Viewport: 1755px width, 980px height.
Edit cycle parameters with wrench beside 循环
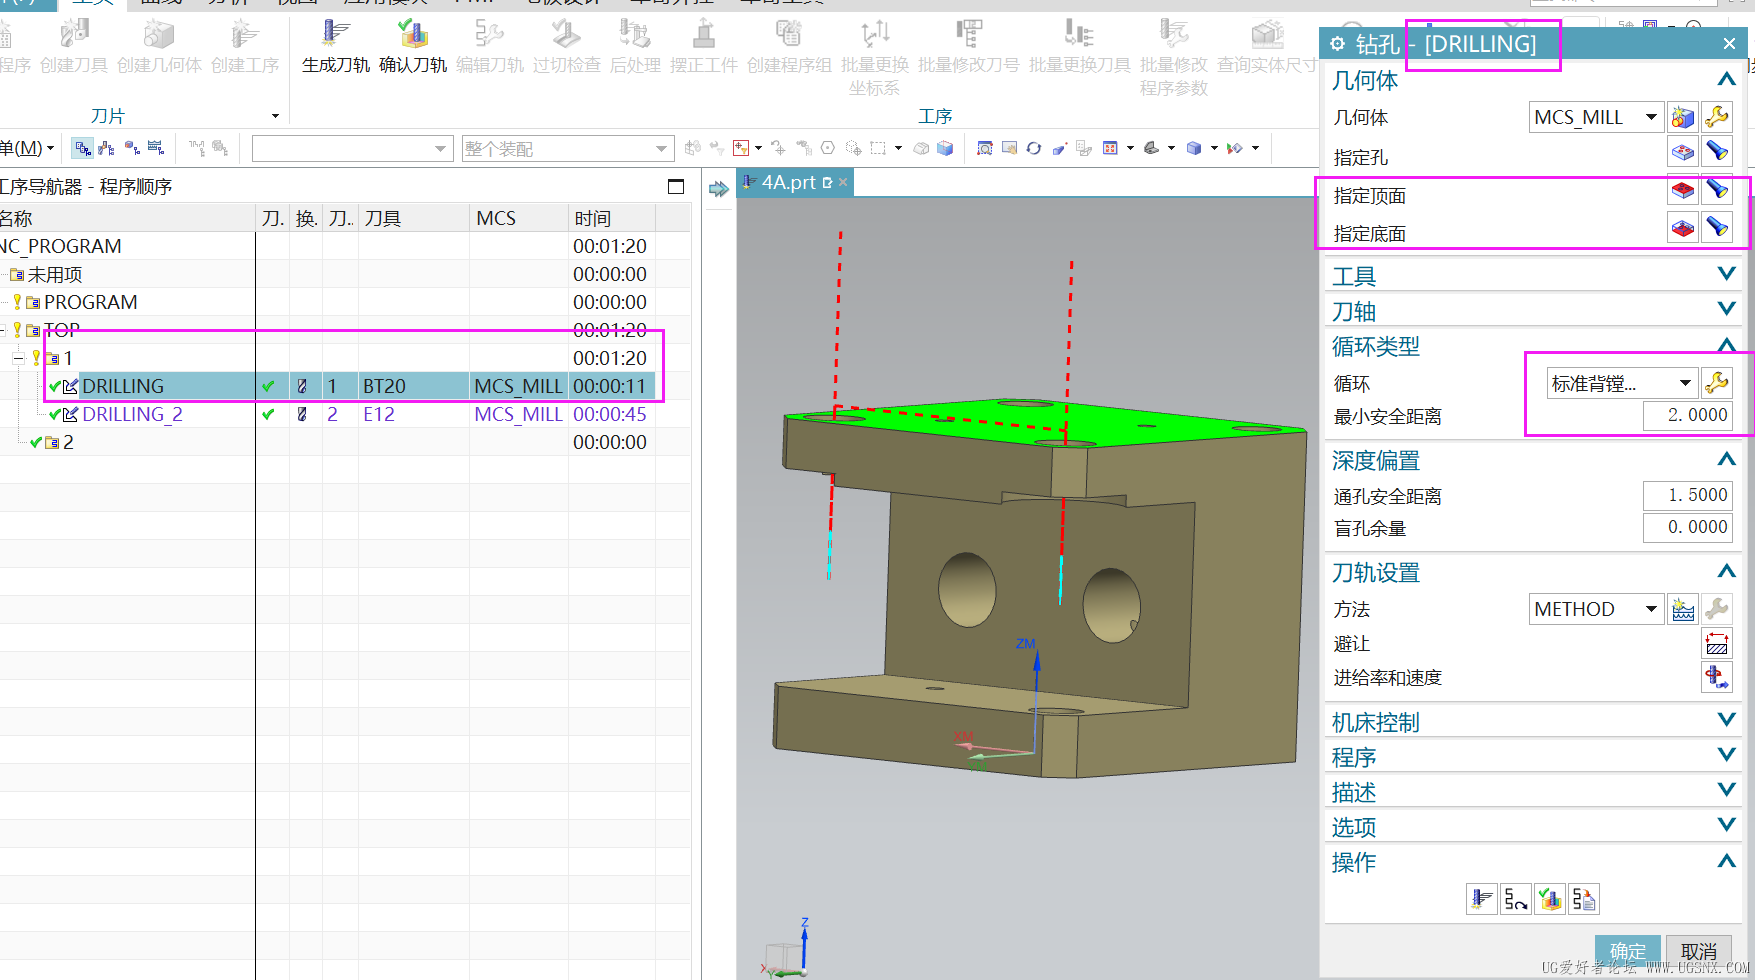(1717, 383)
